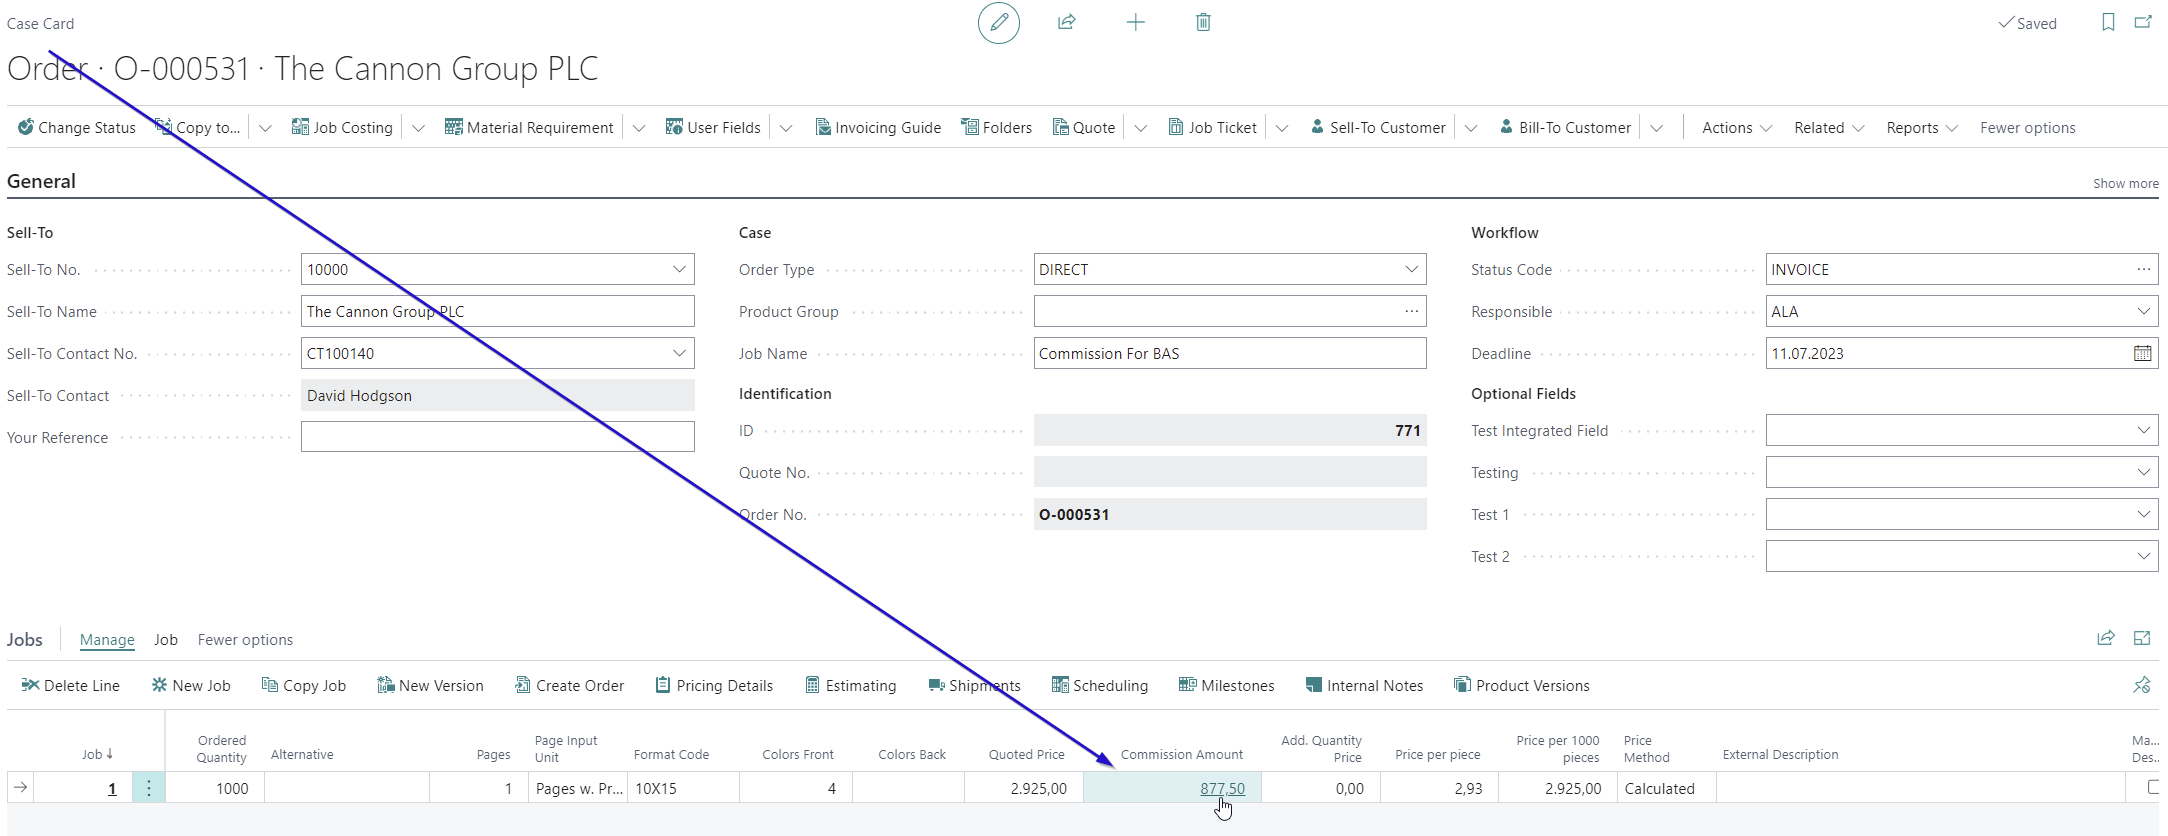This screenshot has width=2168, height=836.
Task: Open the row options menu for job 1
Action: coord(149,788)
